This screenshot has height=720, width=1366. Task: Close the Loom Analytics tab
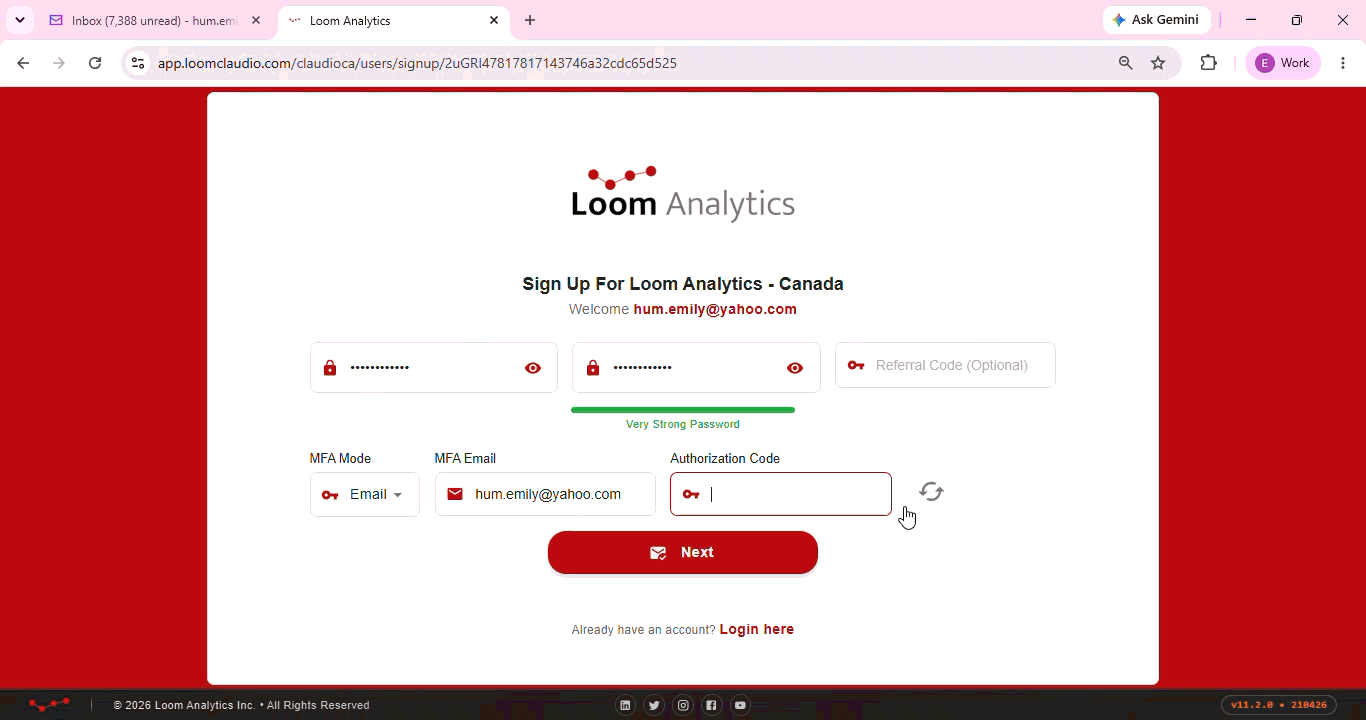point(494,20)
